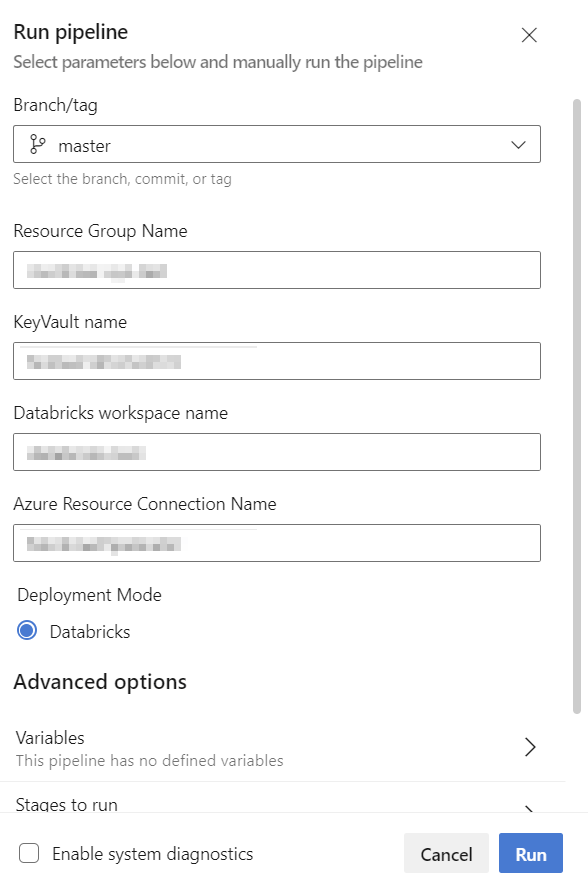The height and width of the screenshot is (881, 588).
Task: Cancel the pipeline run
Action: 446,853
